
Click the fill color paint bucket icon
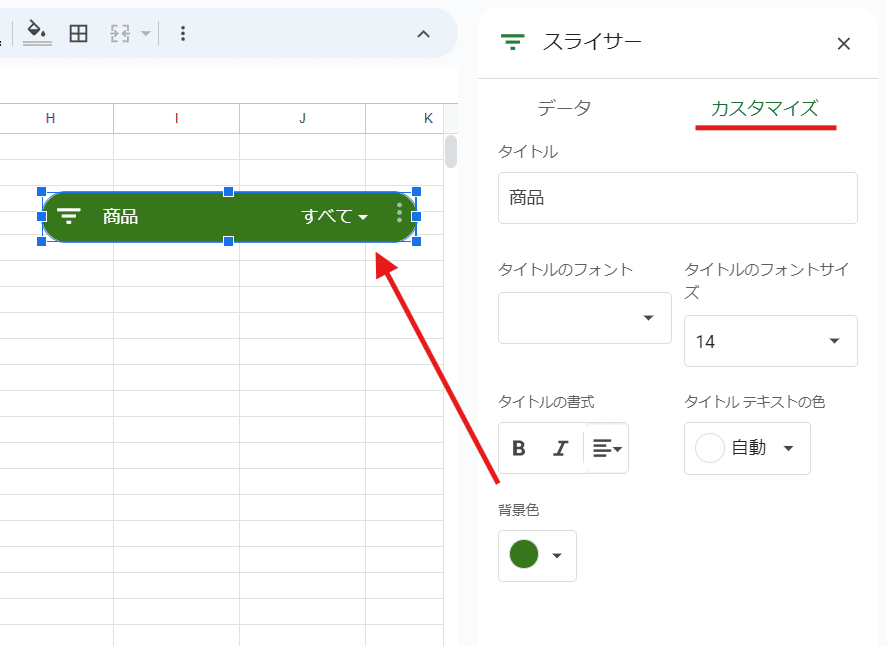click(37, 33)
